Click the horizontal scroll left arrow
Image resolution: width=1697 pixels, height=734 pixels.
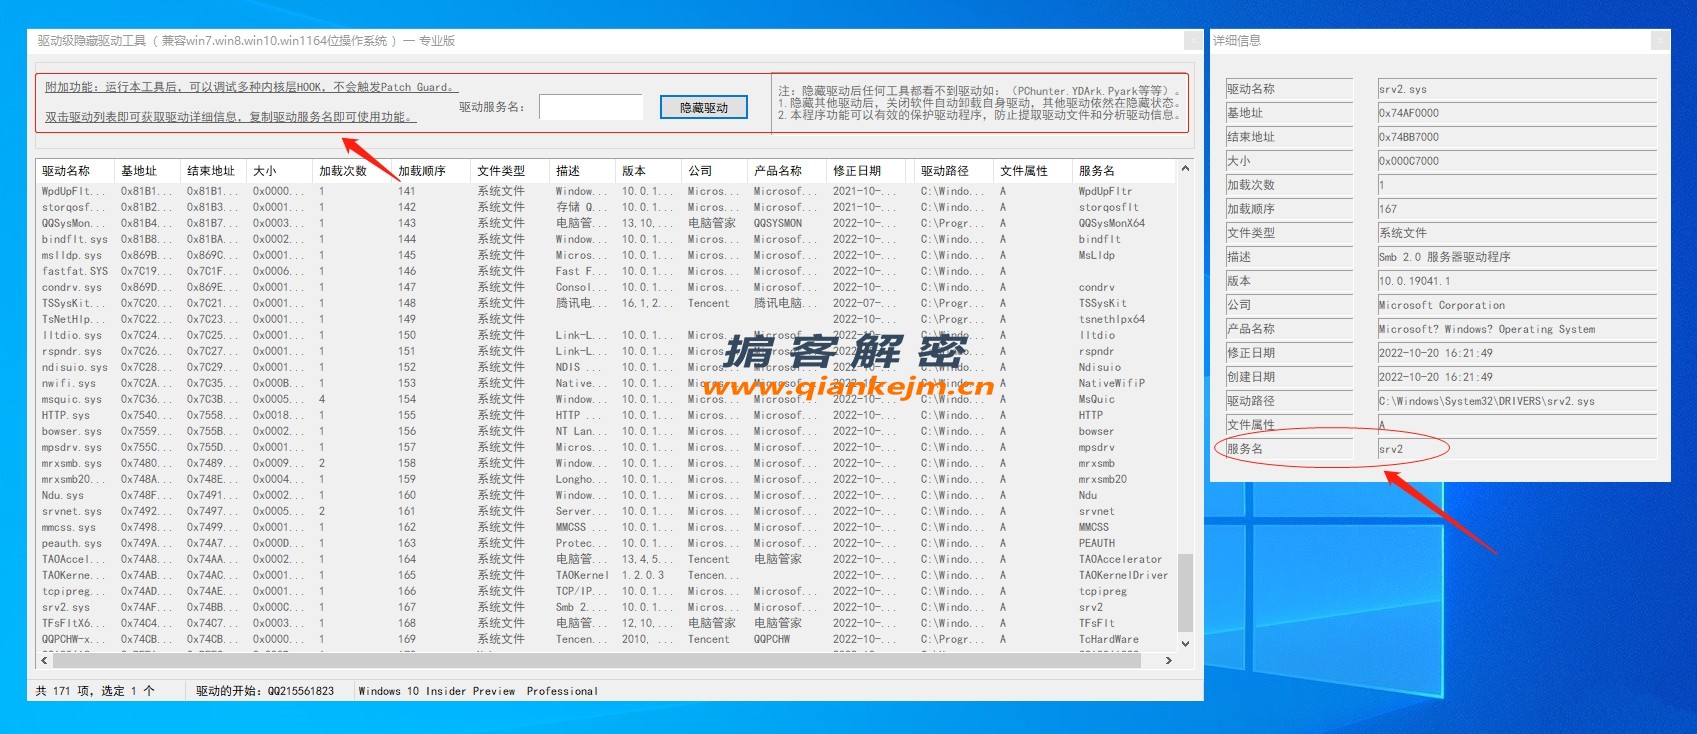pos(44,660)
